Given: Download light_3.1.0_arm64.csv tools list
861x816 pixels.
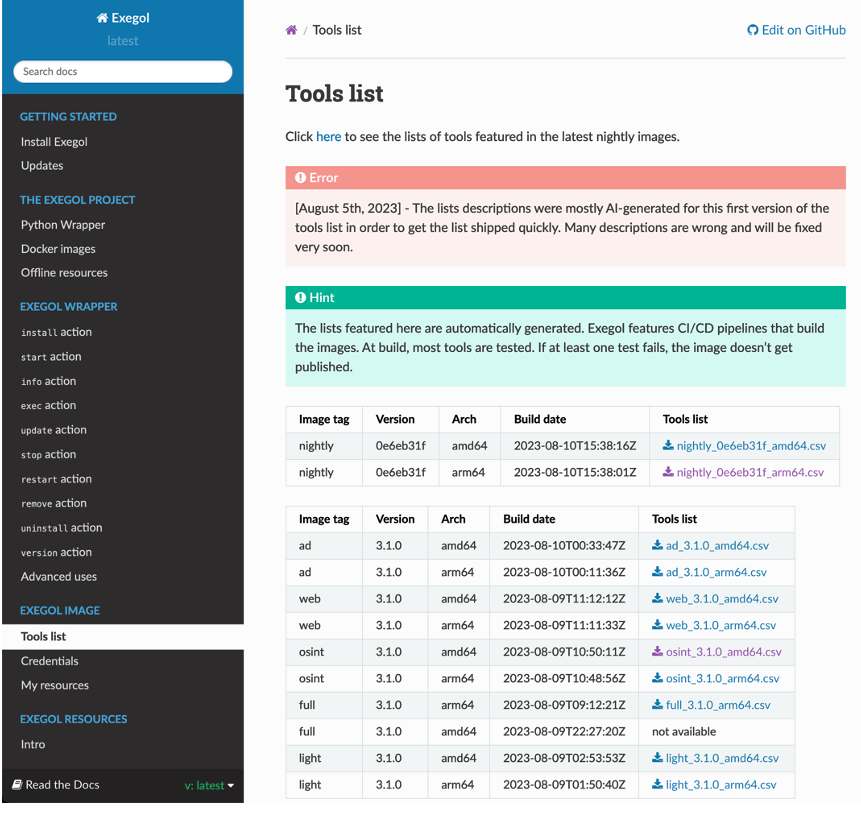Looking at the screenshot, I should click(x=713, y=785).
